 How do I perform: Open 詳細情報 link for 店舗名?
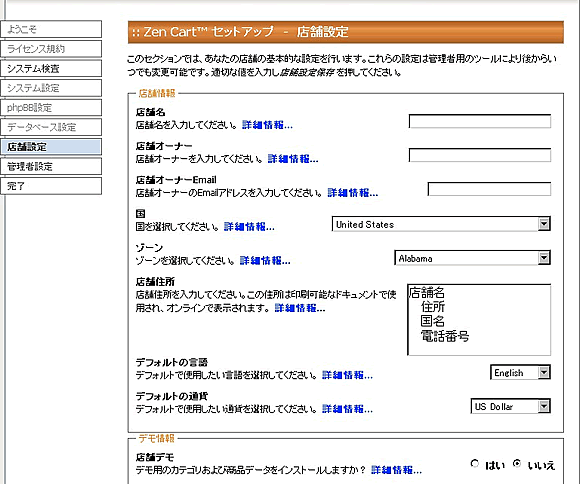[267, 125]
